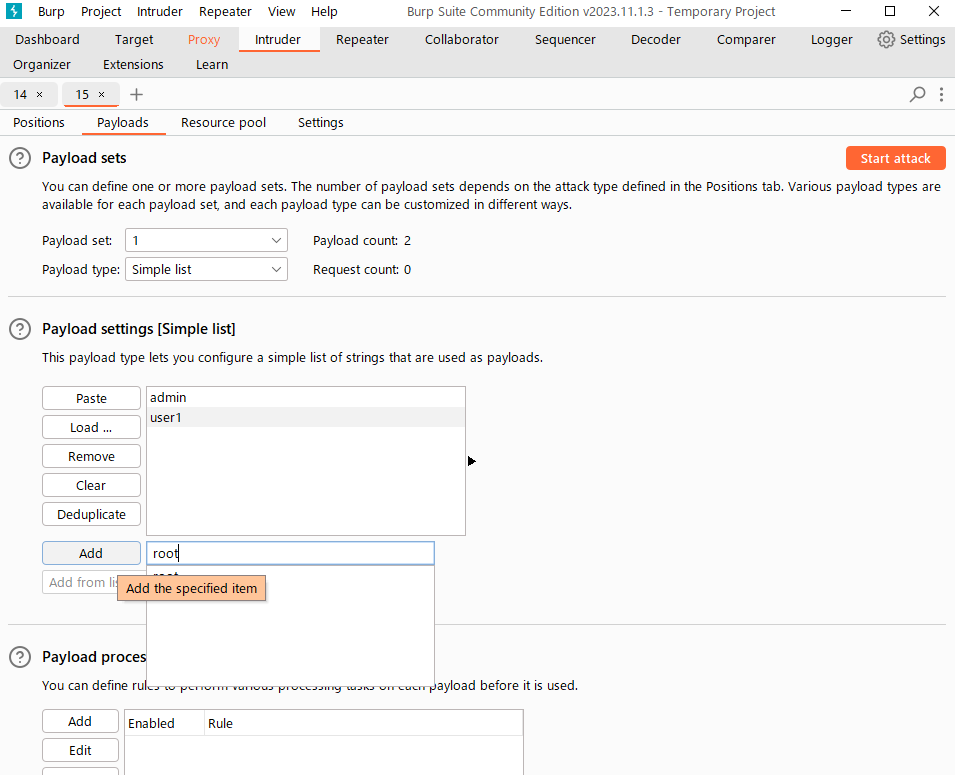Image resolution: width=955 pixels, height=775 pixels.
Task: Open the Resource pool sub-tab
Action: pos(224,122)
